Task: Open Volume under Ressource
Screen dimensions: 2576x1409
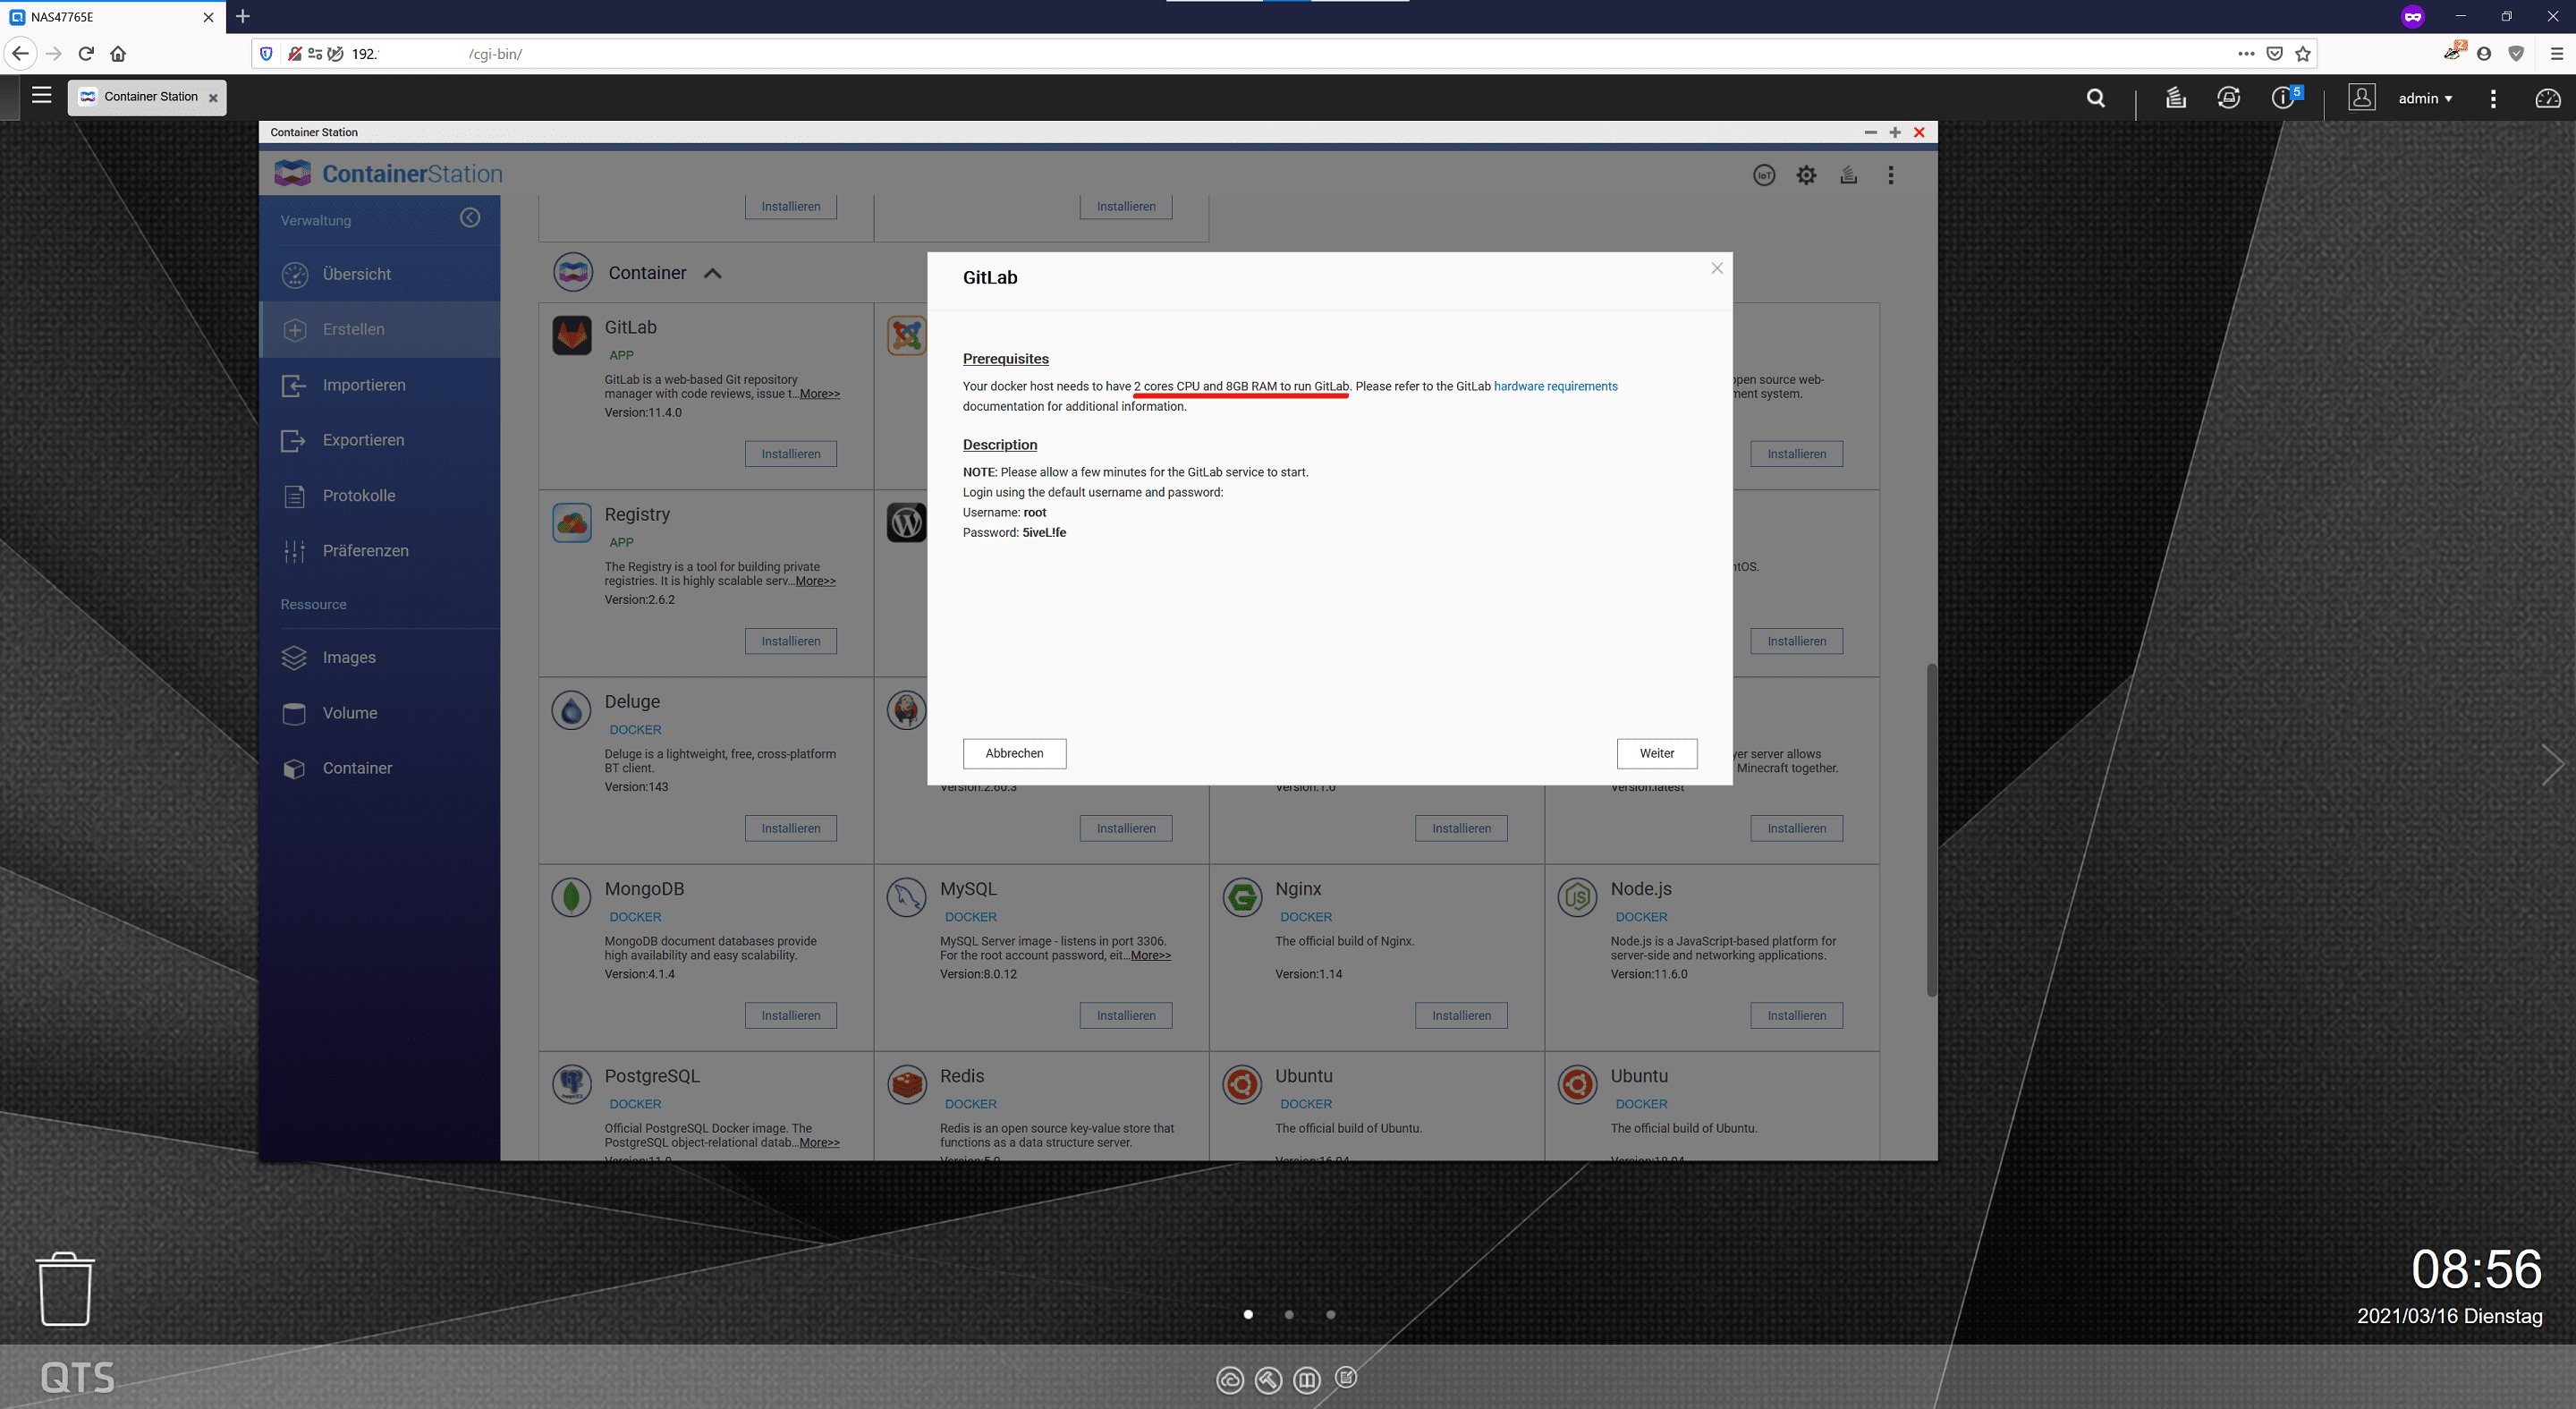Action: point(380,713)
